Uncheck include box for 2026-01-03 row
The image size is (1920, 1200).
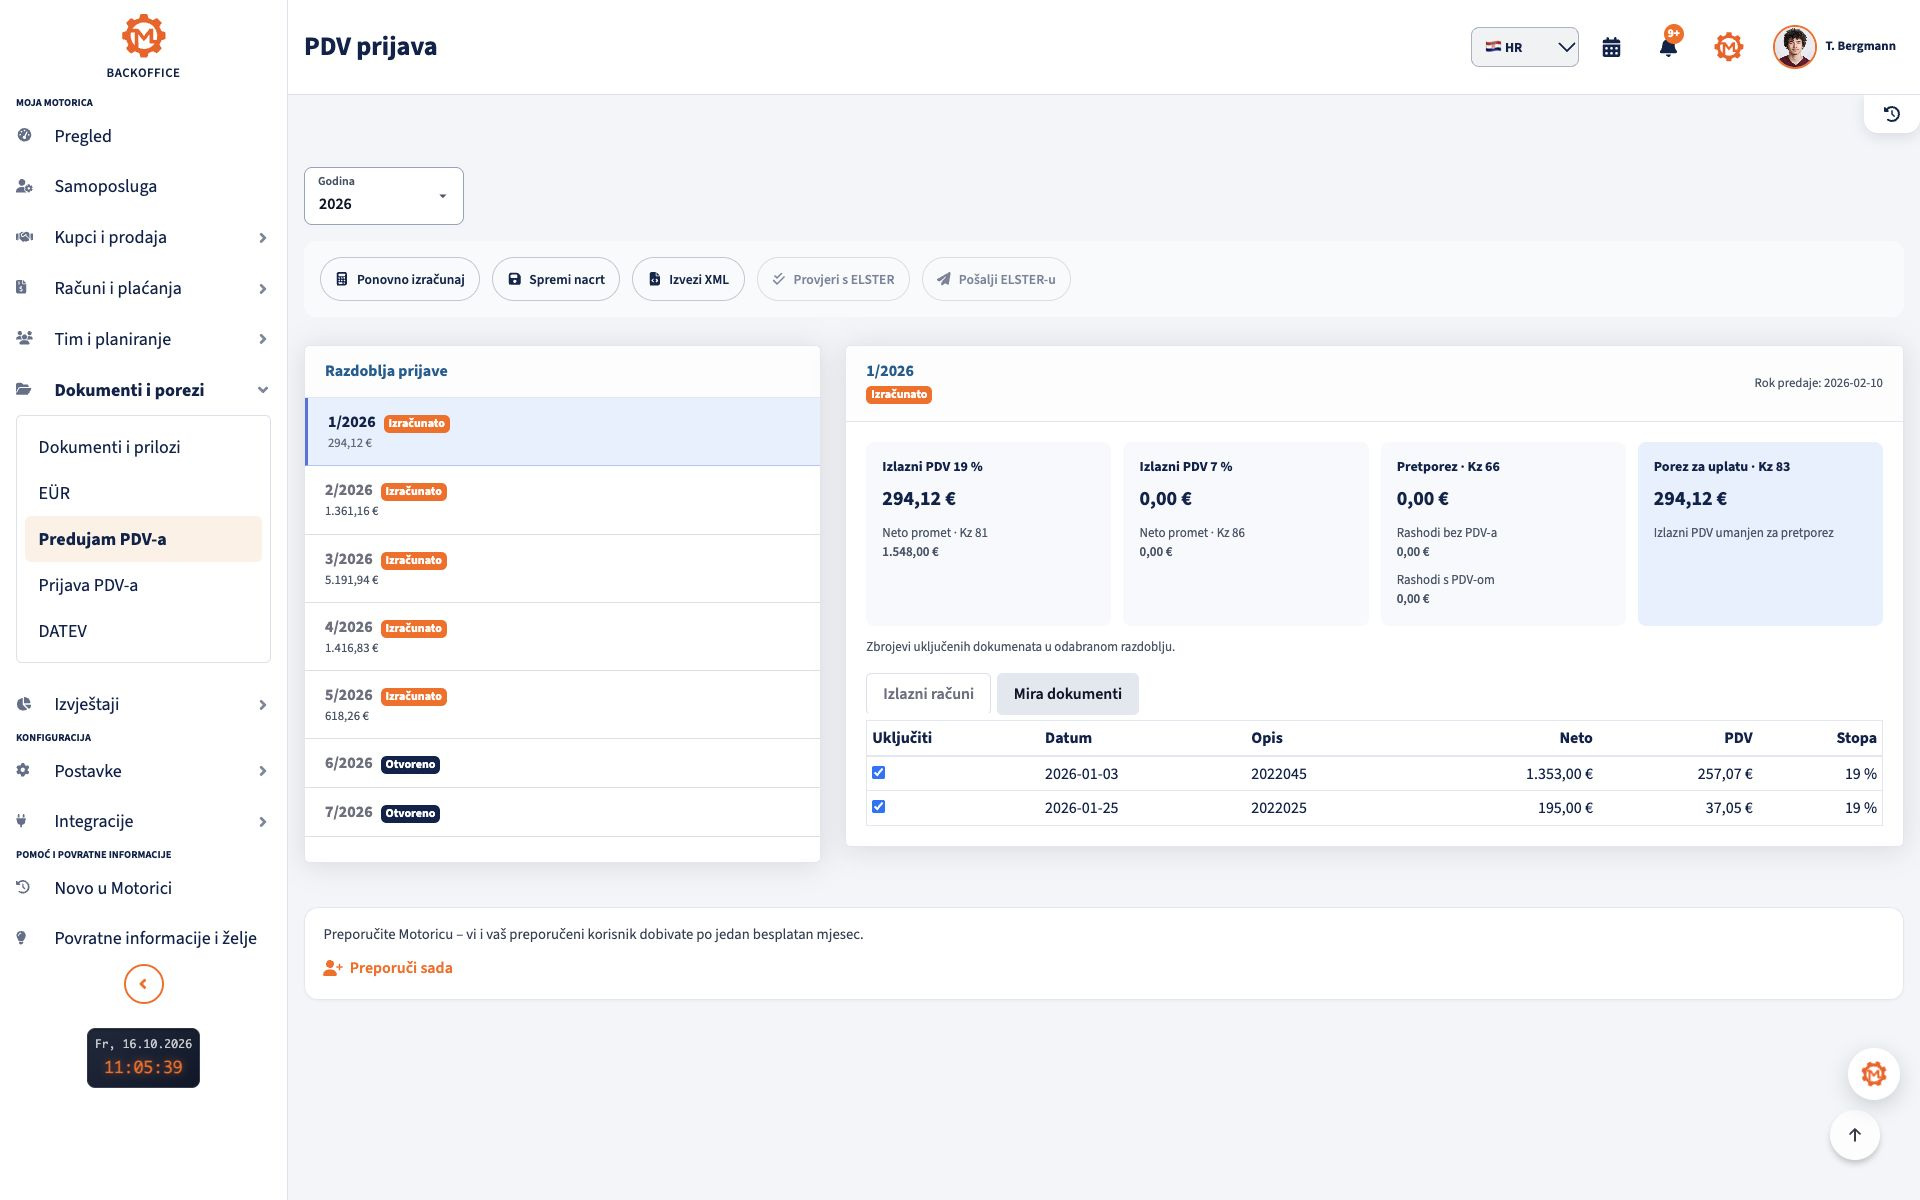(x=878, y=773)
